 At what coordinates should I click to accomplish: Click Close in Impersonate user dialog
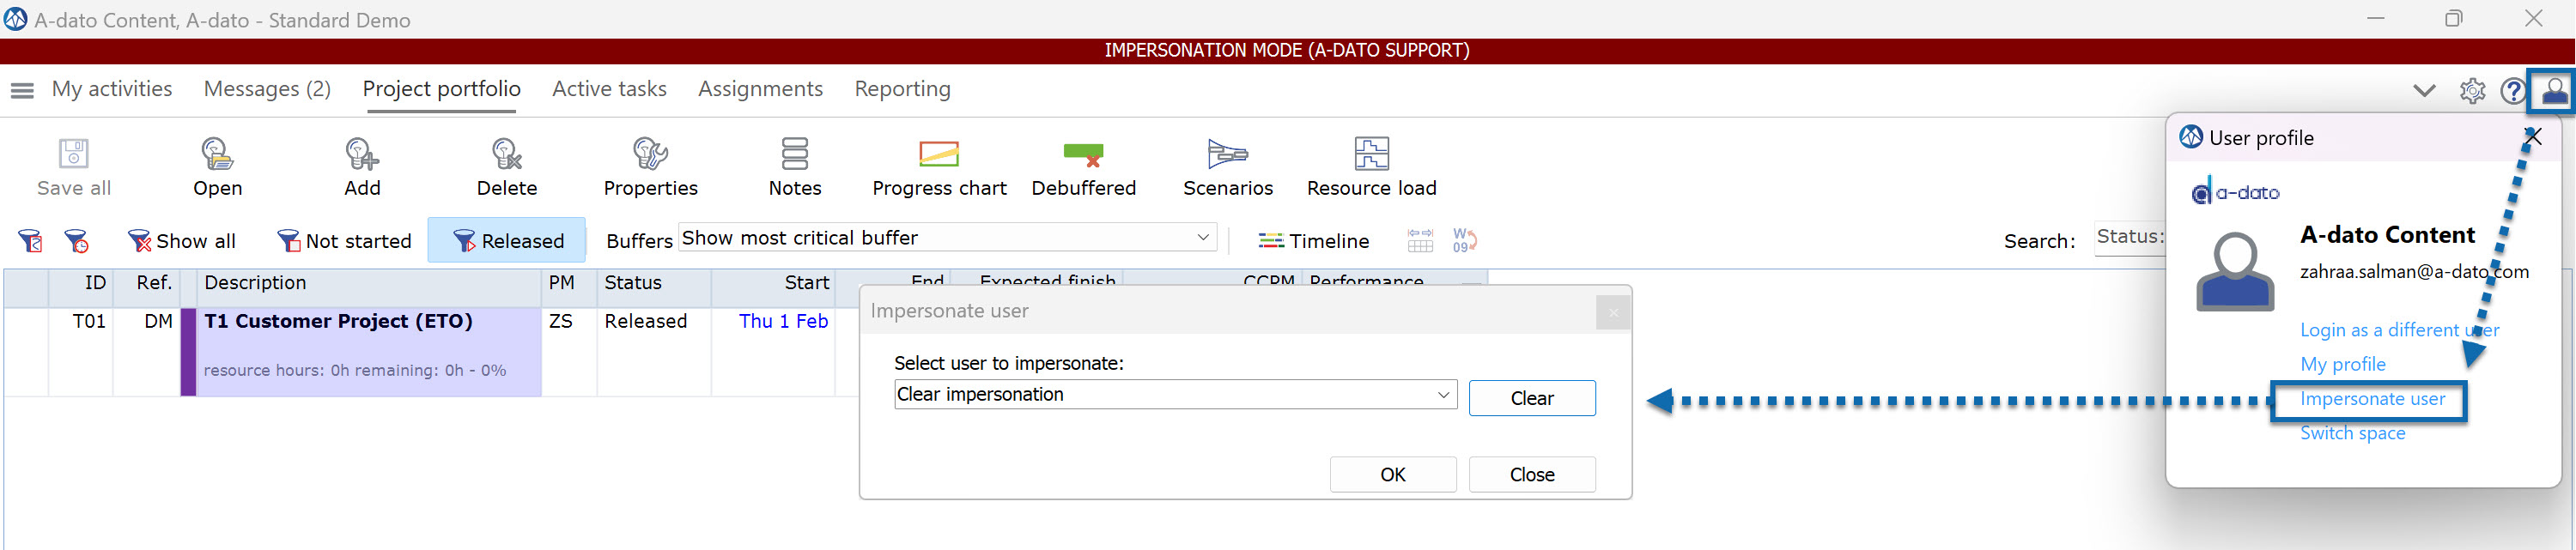coord(1532,474)
